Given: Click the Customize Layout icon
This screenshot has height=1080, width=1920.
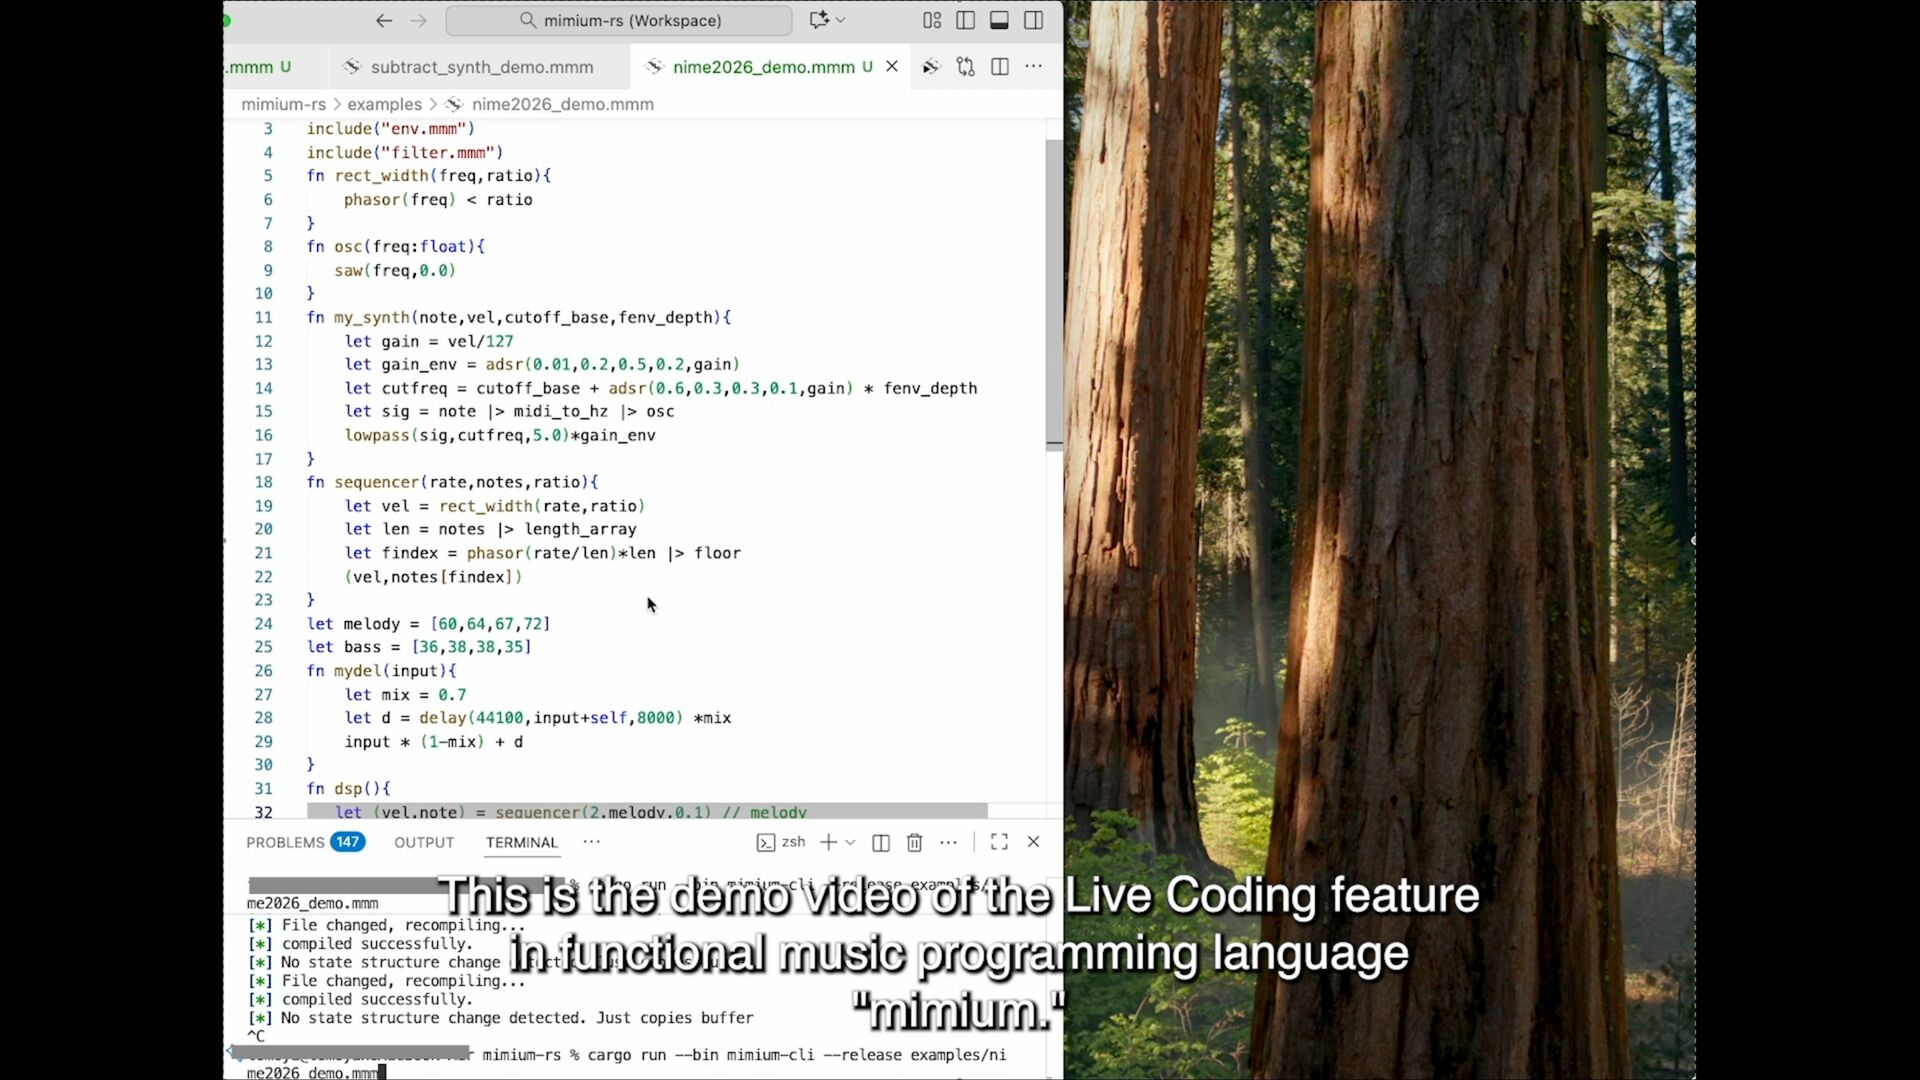Looking at the screenshot, I should tap(932, 20).
